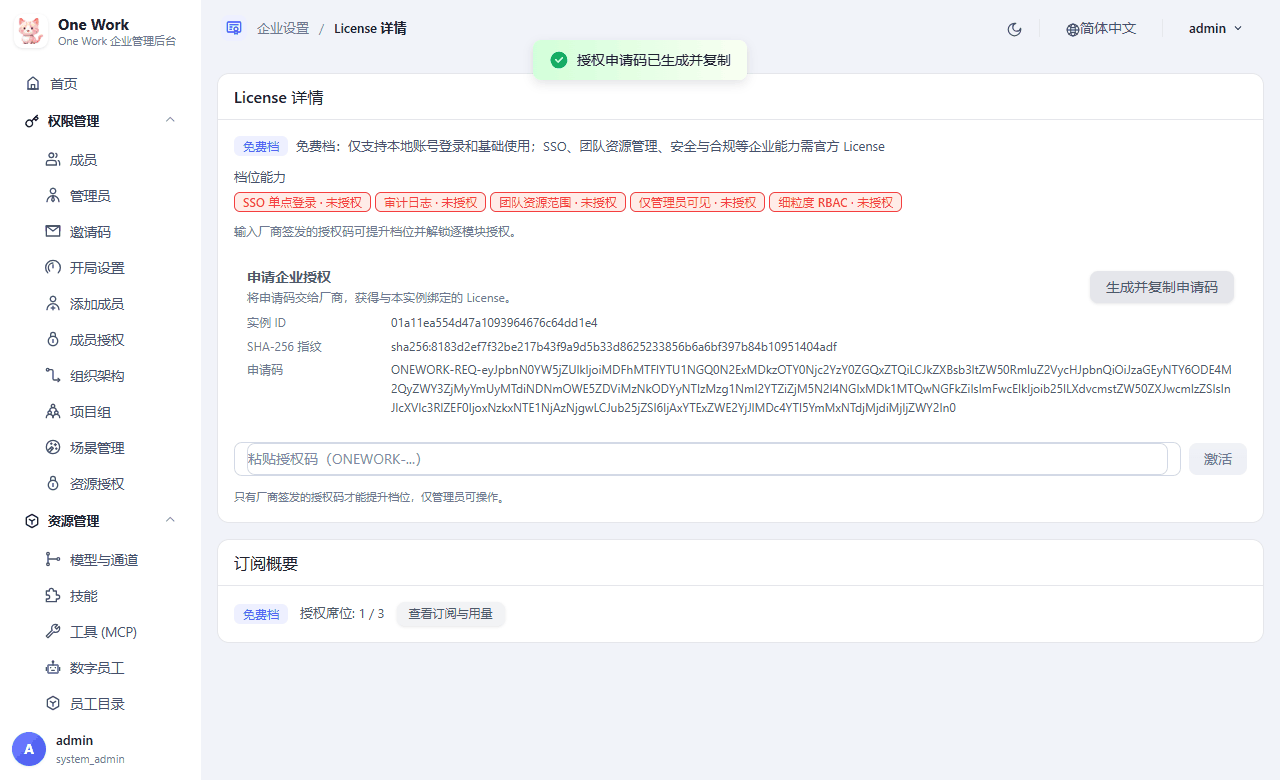Click the 模型与通道 icon
Screen dimensions: 1280x780
pos(53,560)
